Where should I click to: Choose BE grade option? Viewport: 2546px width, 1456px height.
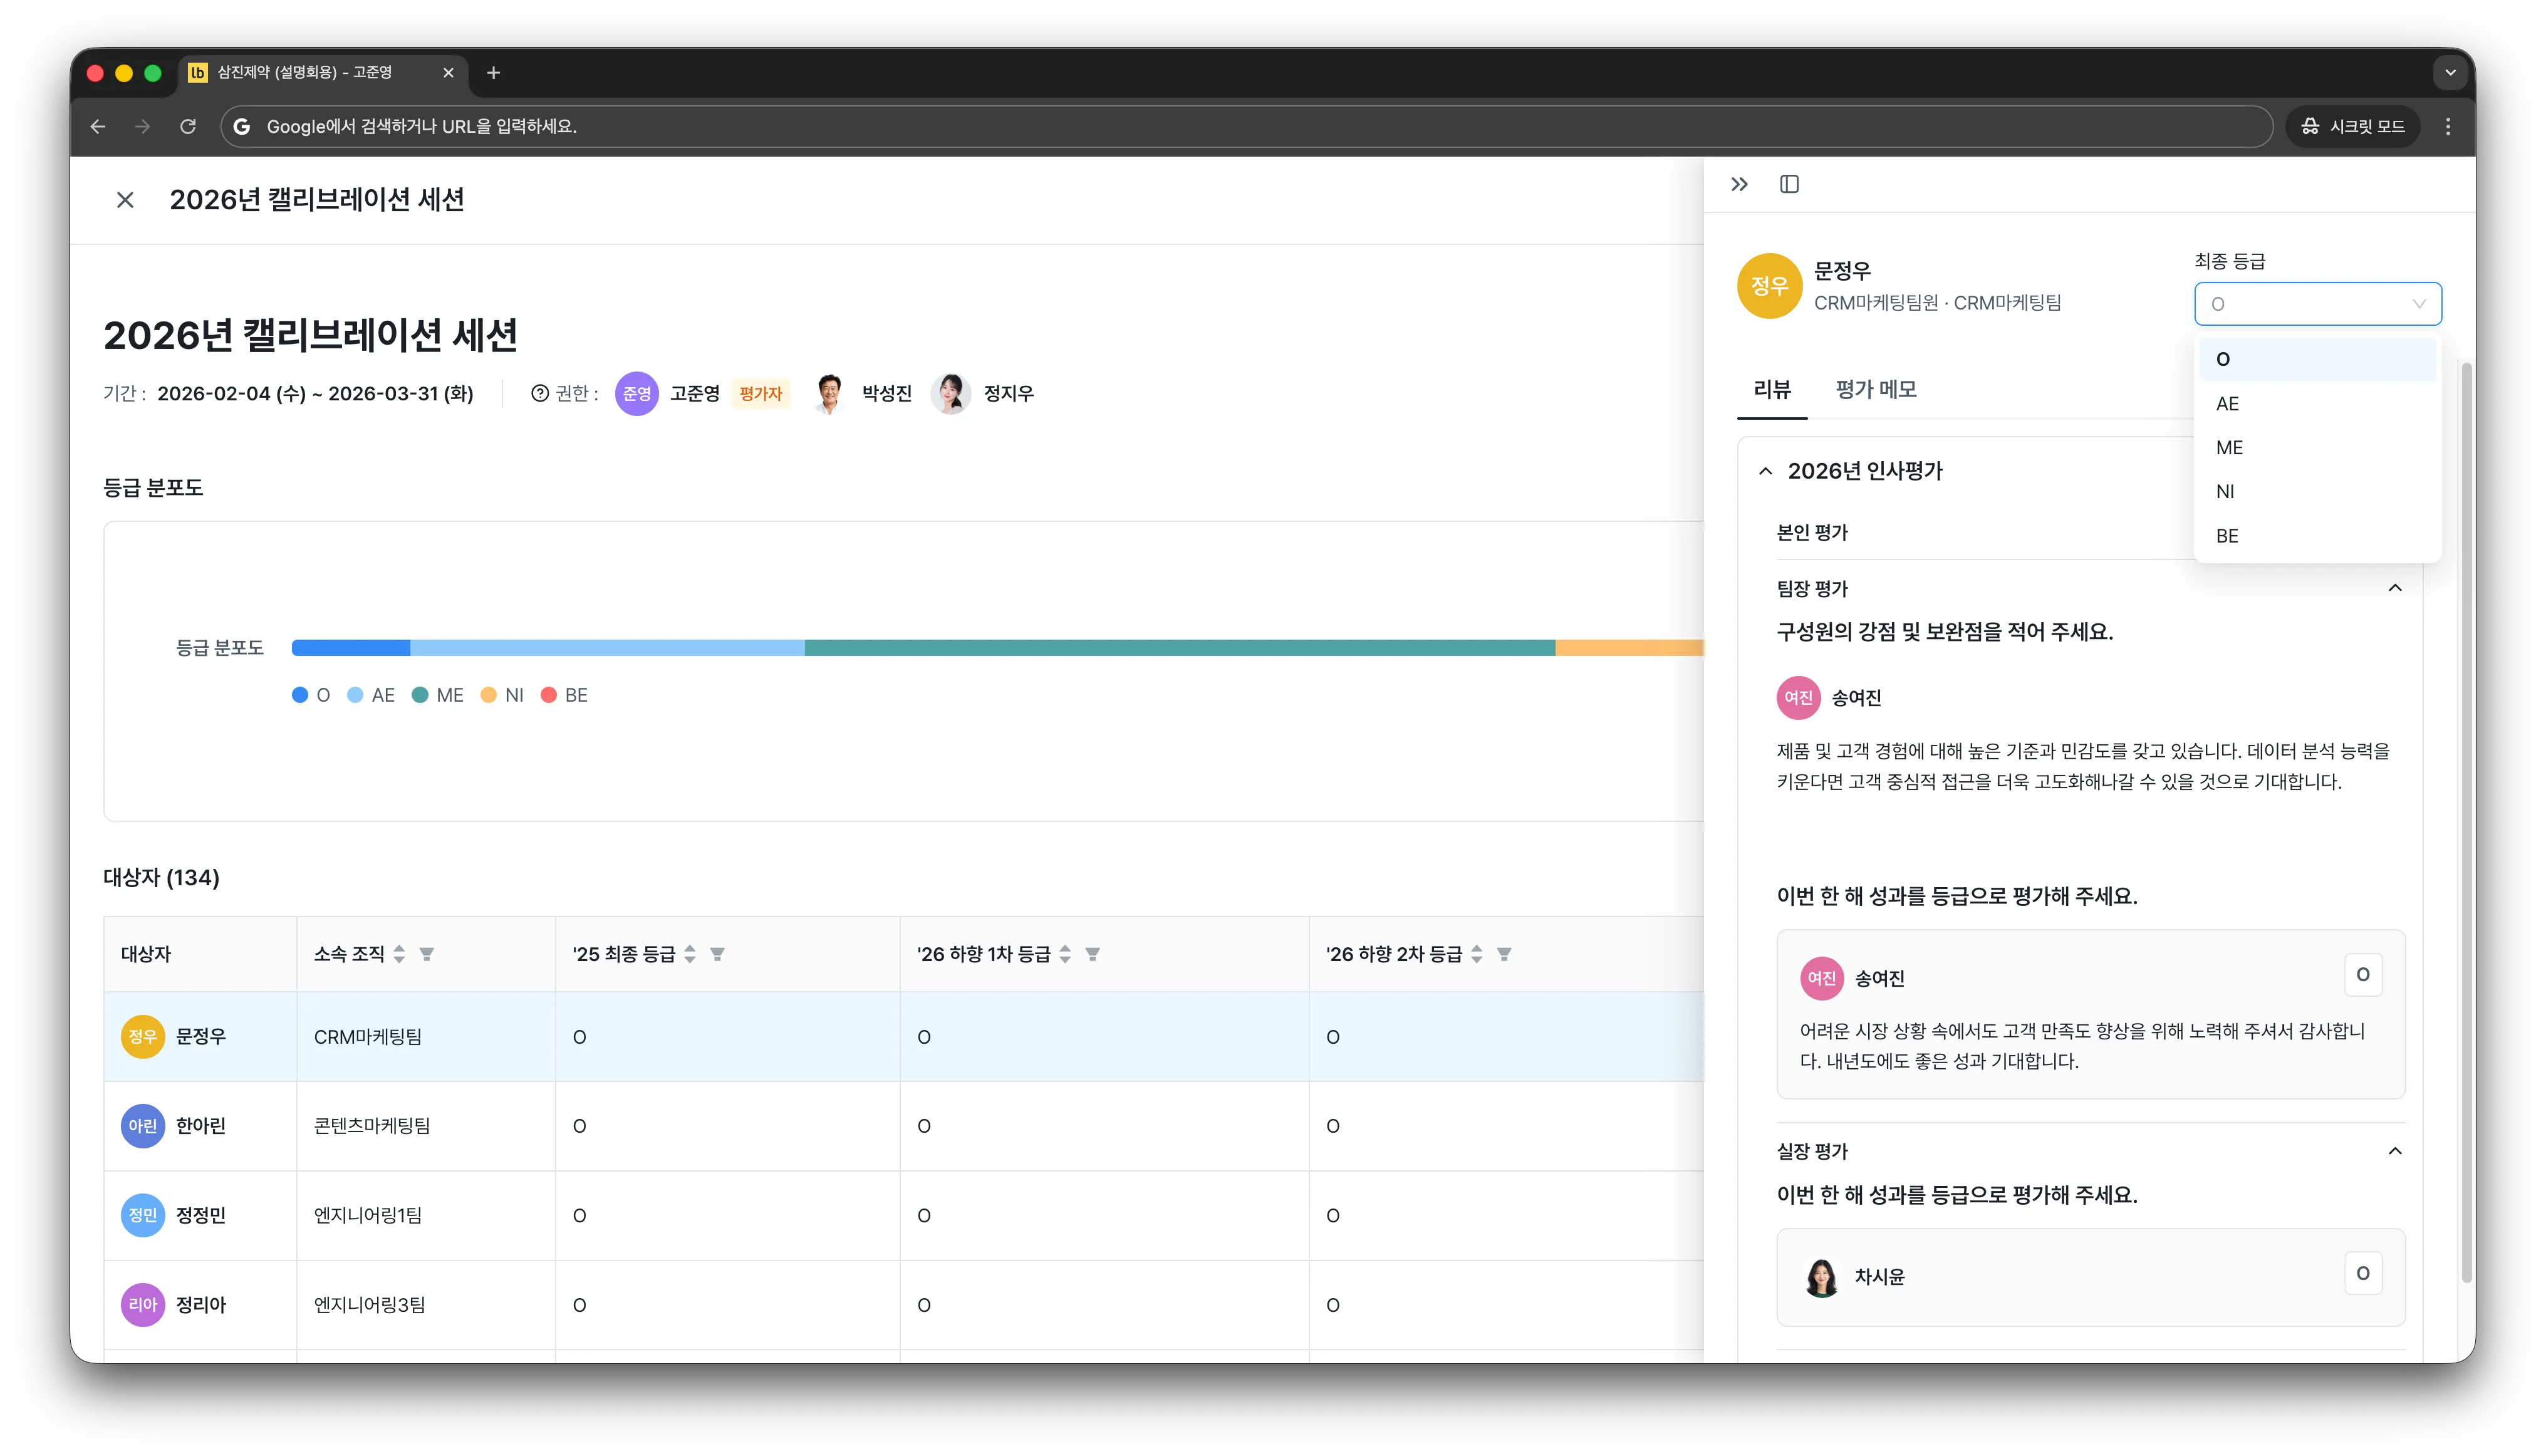click(x=2317, y=536)
